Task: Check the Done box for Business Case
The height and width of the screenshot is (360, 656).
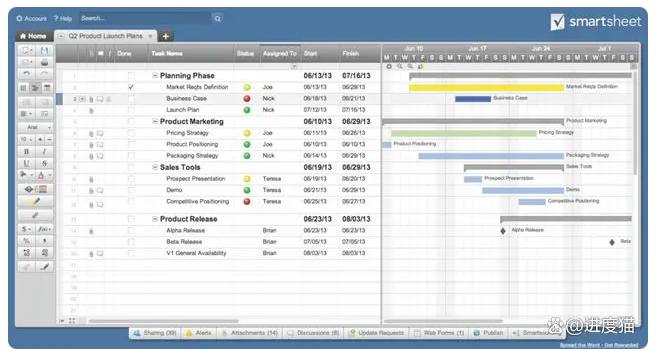Action: tap(131, 99)
